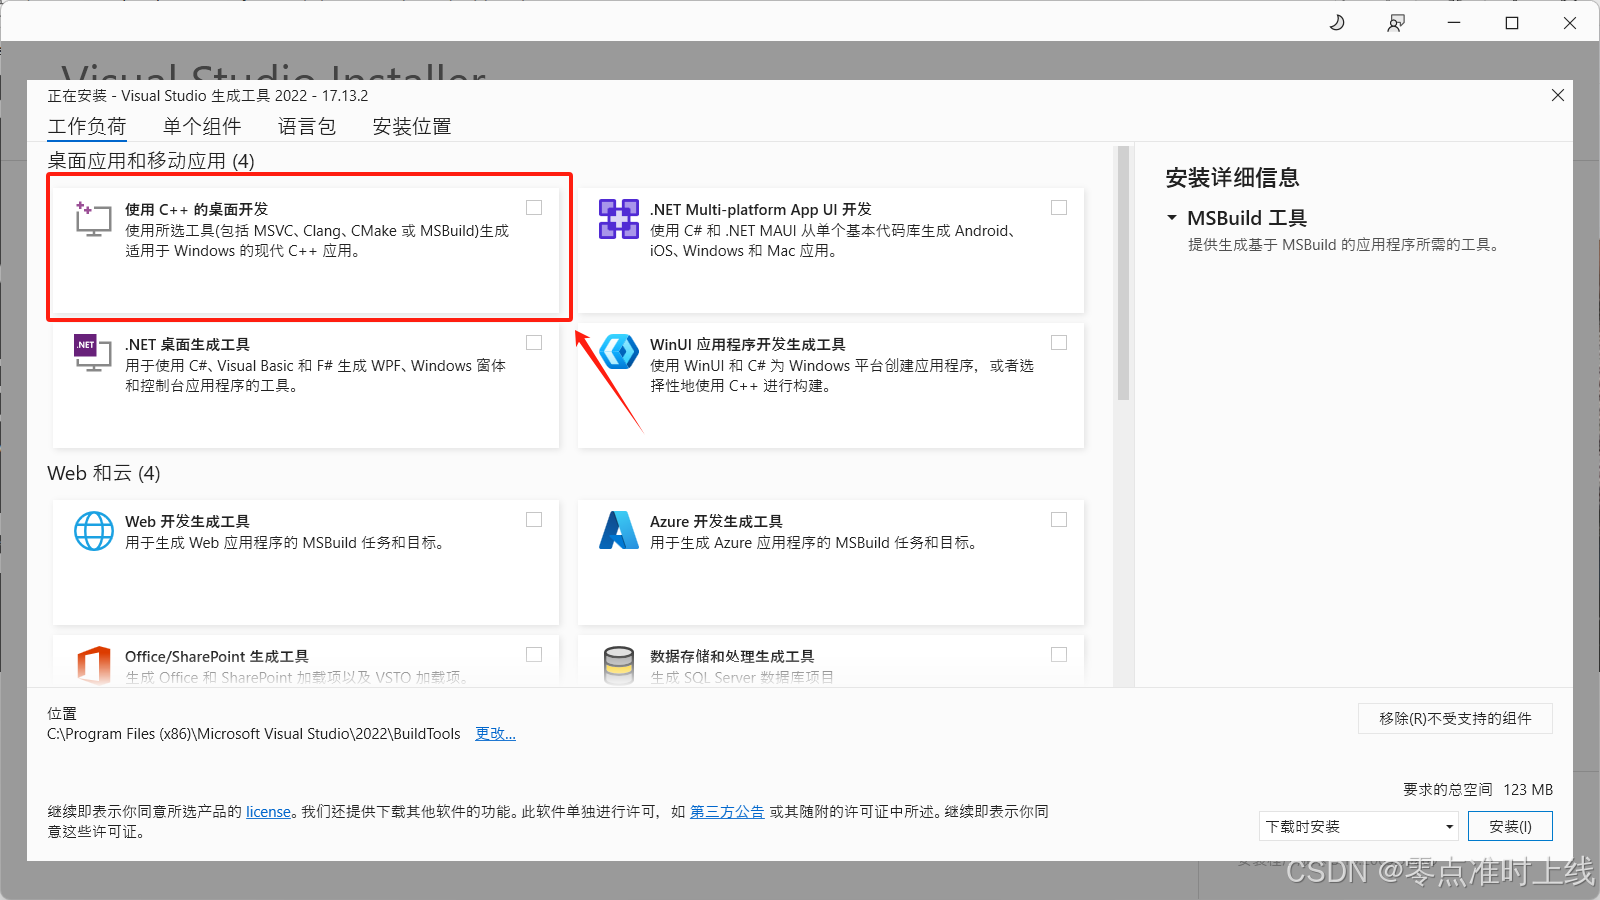
Task: Click the 安装(I) button
Action: 1510,826
